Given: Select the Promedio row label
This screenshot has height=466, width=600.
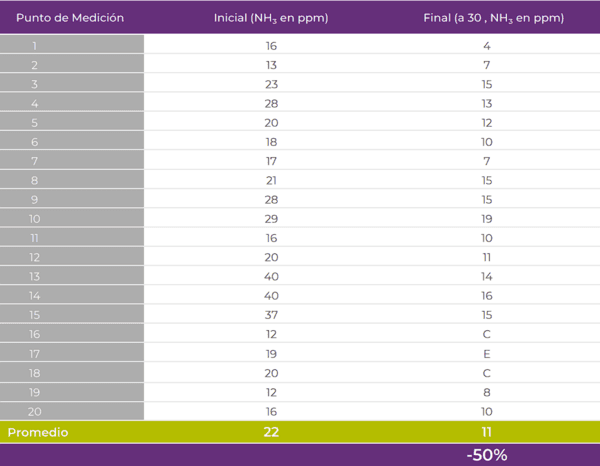Looking at the screenshot, I should (x=38, y=432).
